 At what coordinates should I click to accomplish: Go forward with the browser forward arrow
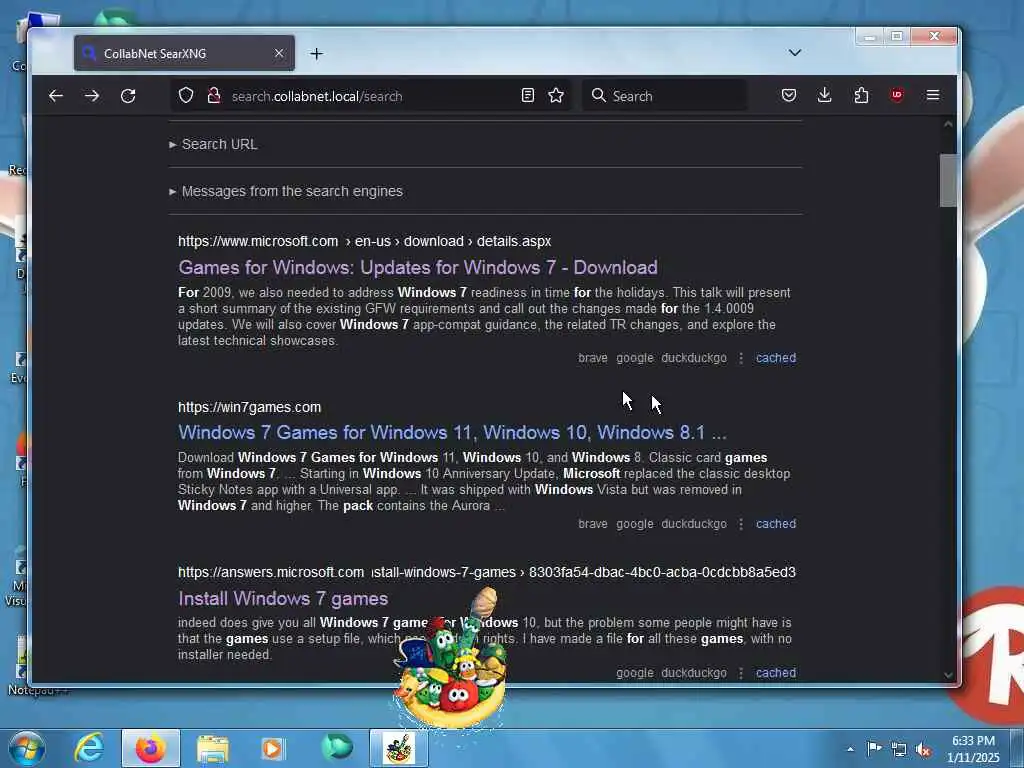pyautogui.click(x=92, y=96)
